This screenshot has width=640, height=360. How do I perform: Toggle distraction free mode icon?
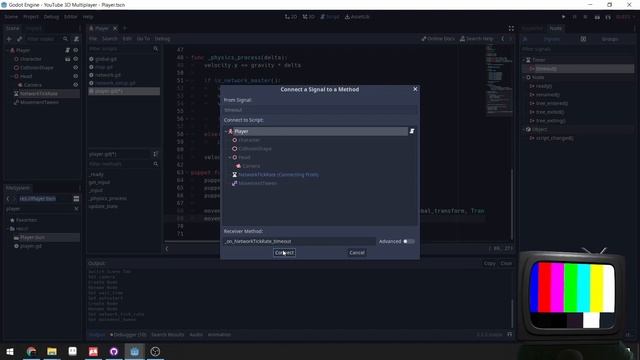coord(511,28)
